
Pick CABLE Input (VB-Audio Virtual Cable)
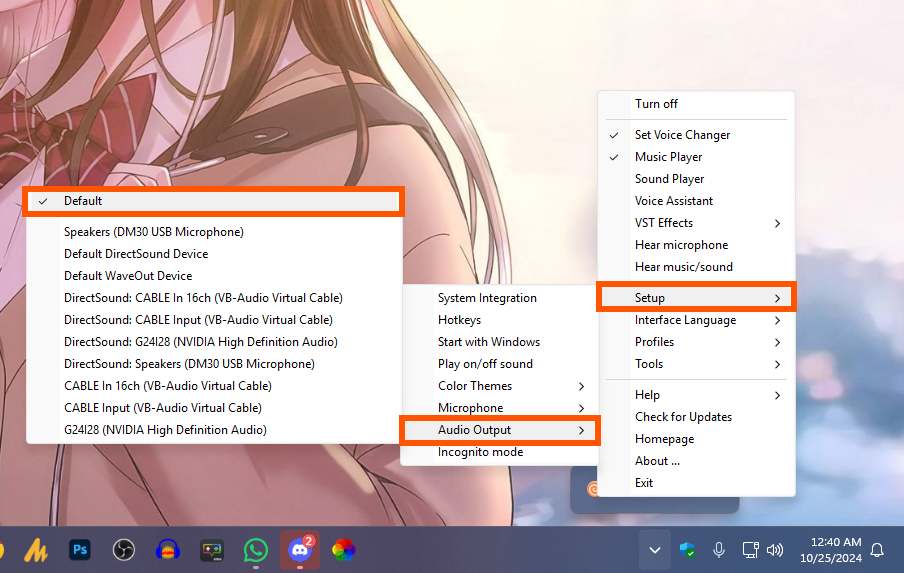[213, 408]
